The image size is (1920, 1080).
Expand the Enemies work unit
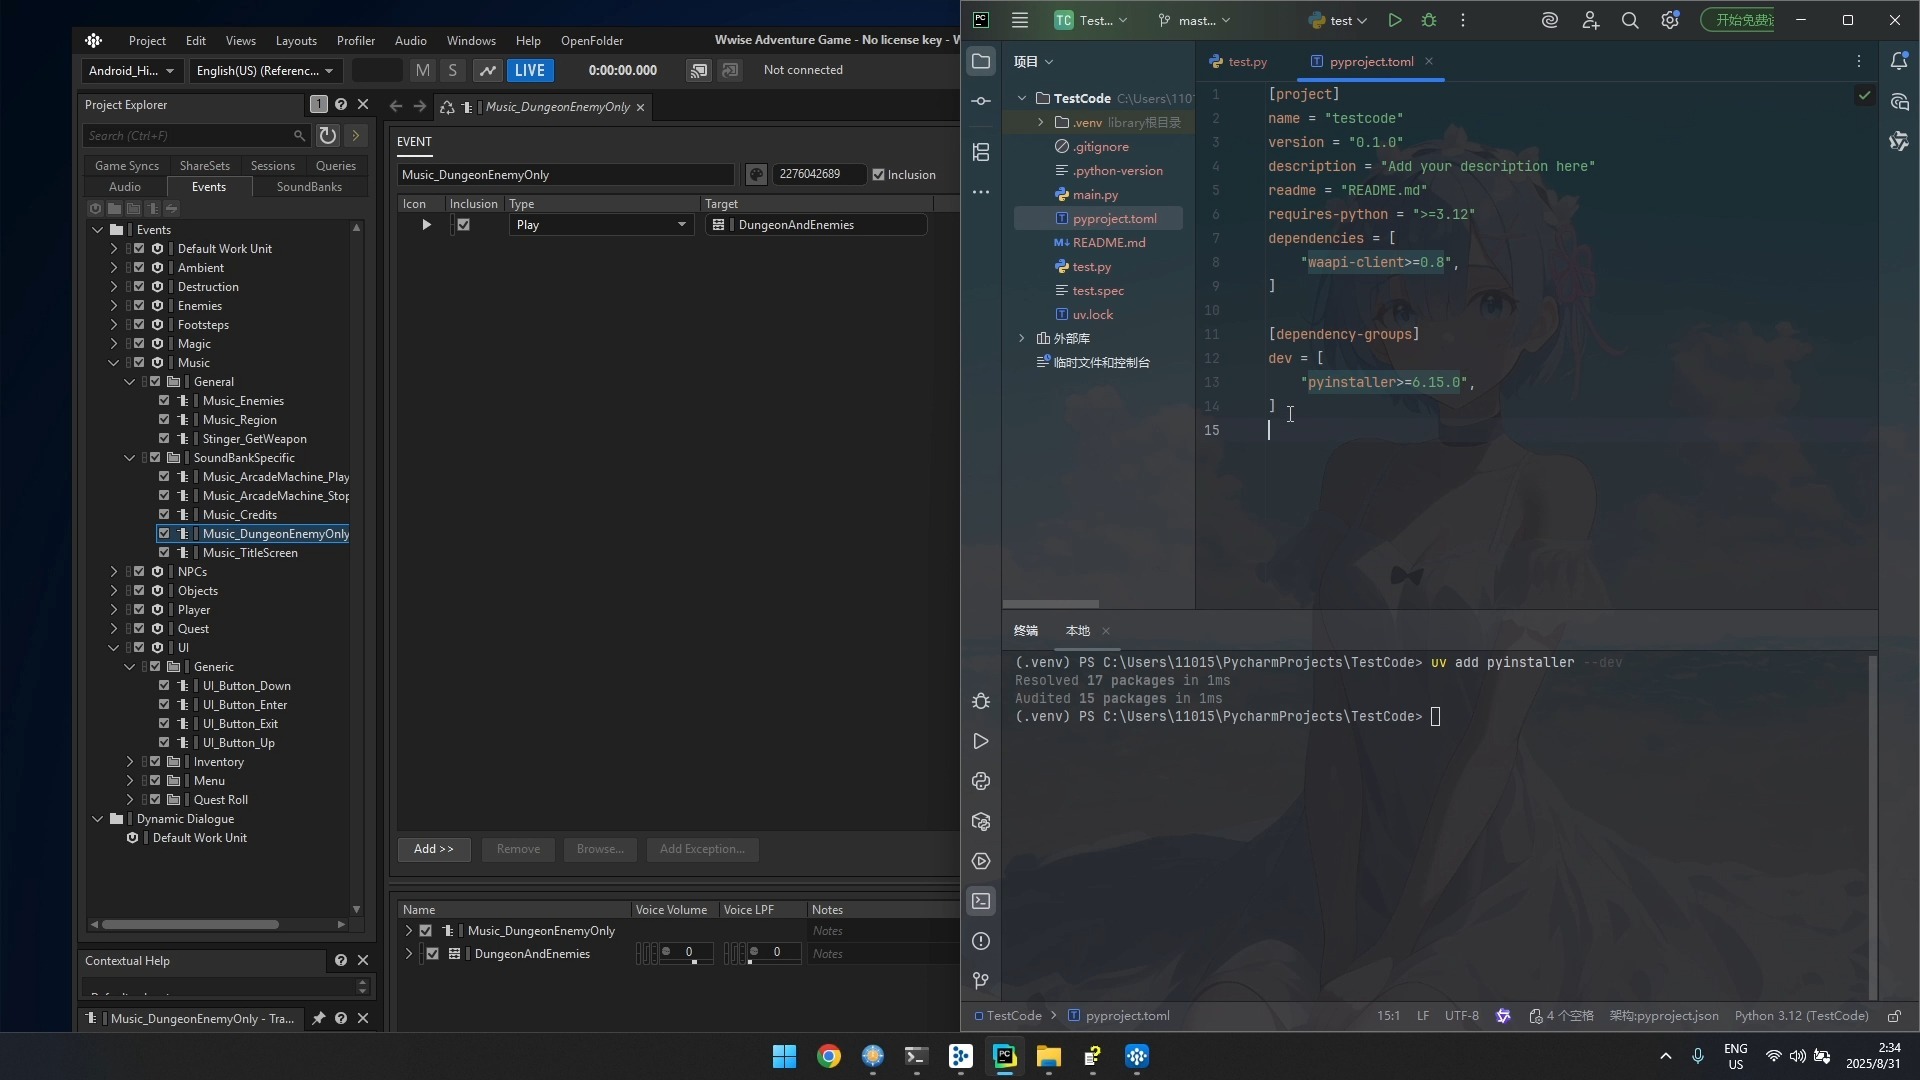[113, 305]
